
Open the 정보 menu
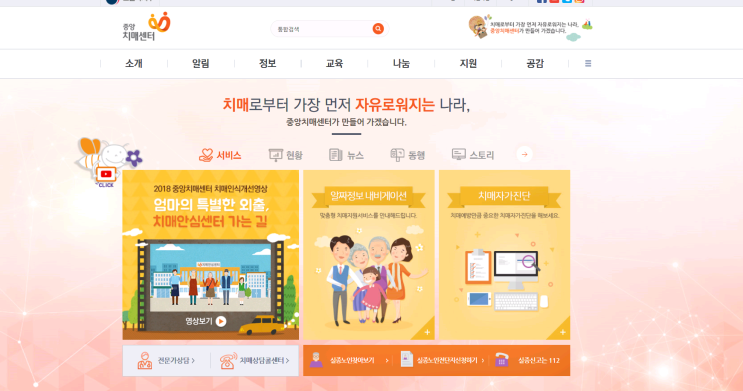[x=267, y=64]
